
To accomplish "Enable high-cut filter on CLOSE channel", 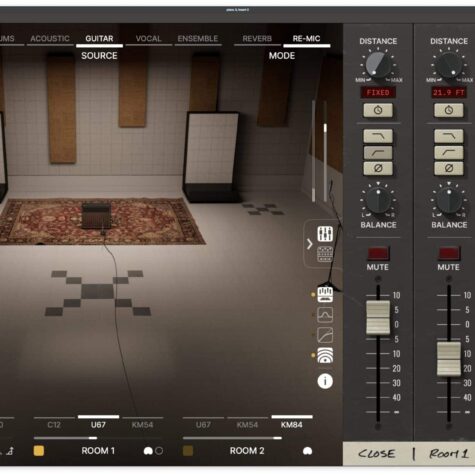I will pos(378,136).
